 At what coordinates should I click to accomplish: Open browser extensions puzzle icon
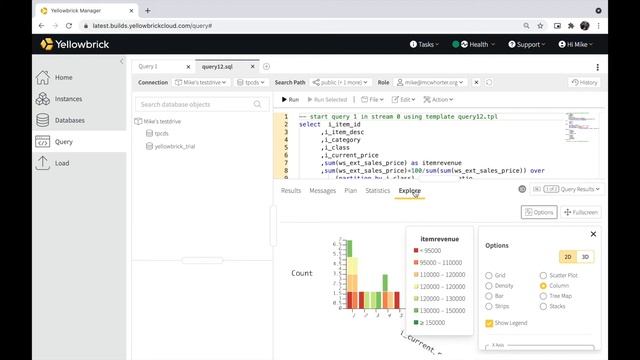click(571, 26)
